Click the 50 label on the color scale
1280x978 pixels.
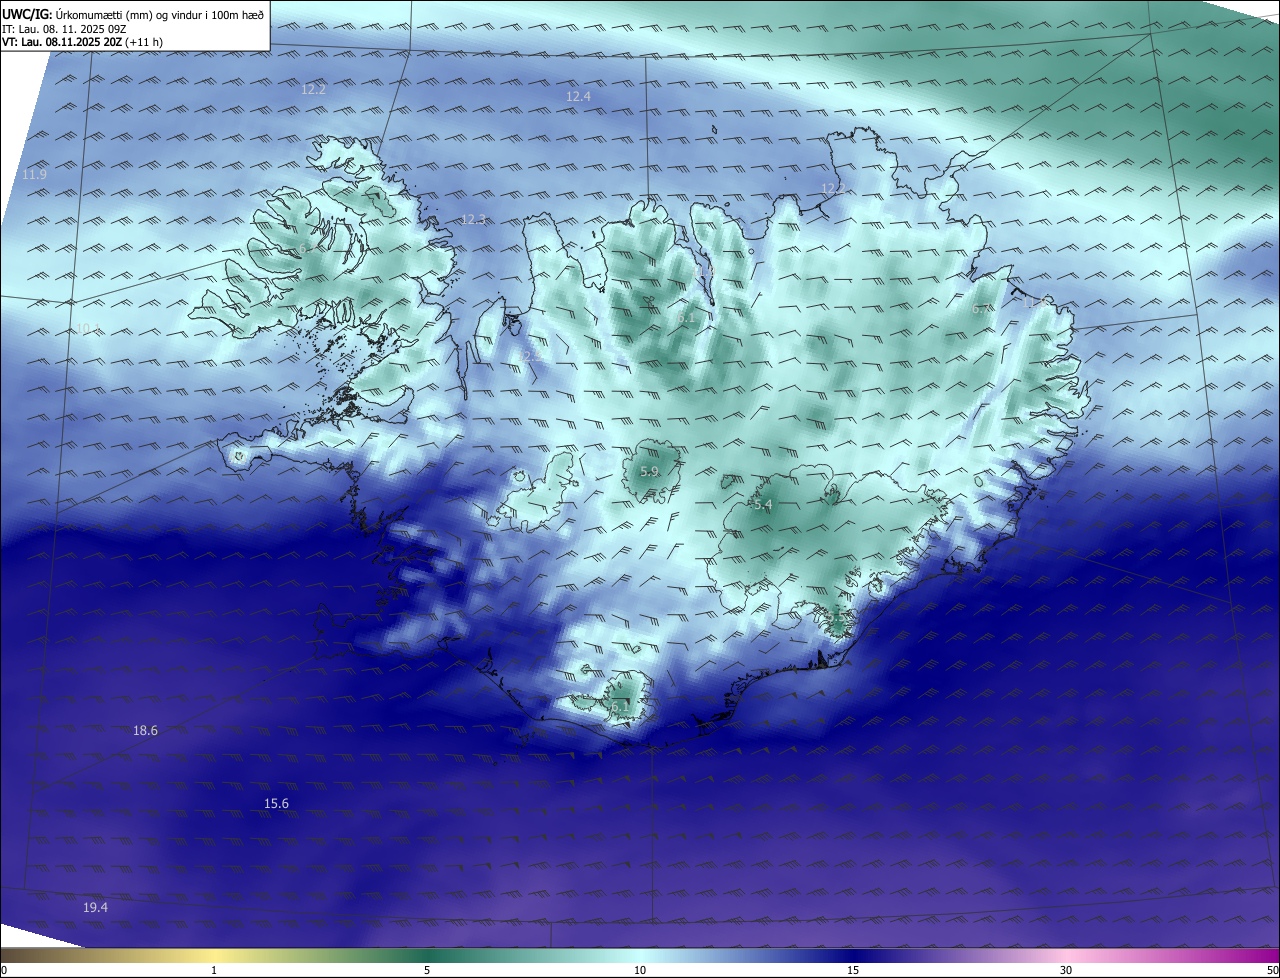coord(1272,971)
